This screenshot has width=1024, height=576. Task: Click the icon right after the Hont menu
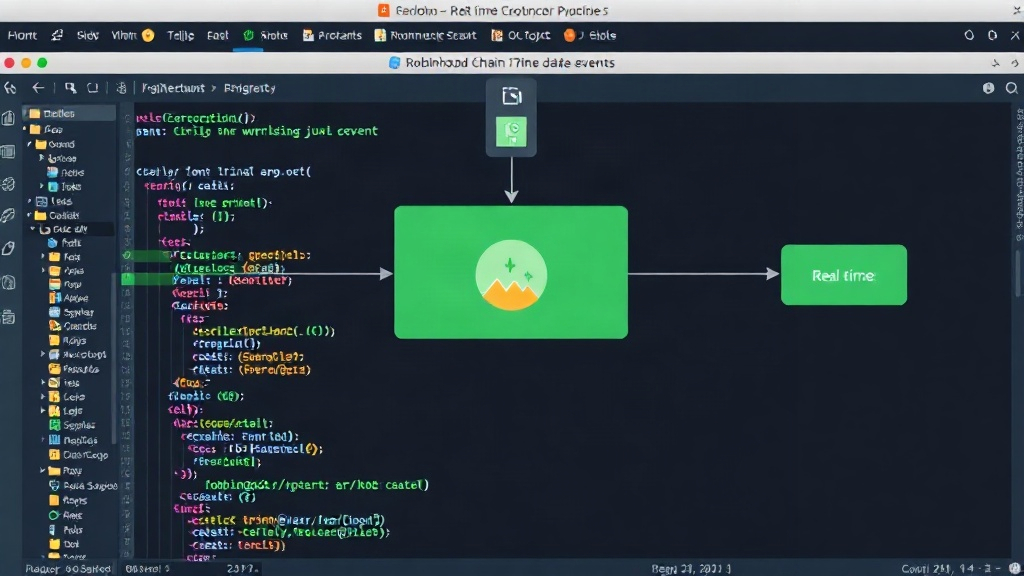point(57,35)
